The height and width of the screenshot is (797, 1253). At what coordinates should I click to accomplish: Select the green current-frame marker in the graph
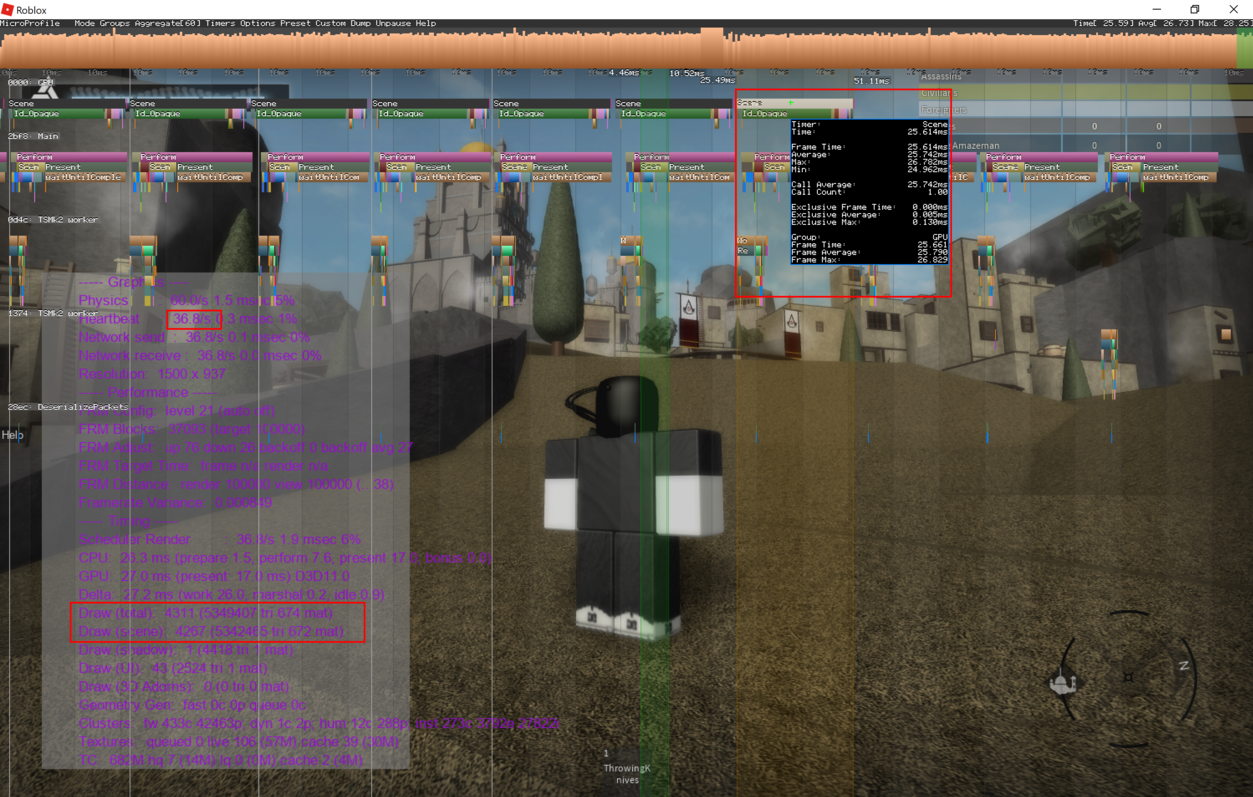[1246, 49]
